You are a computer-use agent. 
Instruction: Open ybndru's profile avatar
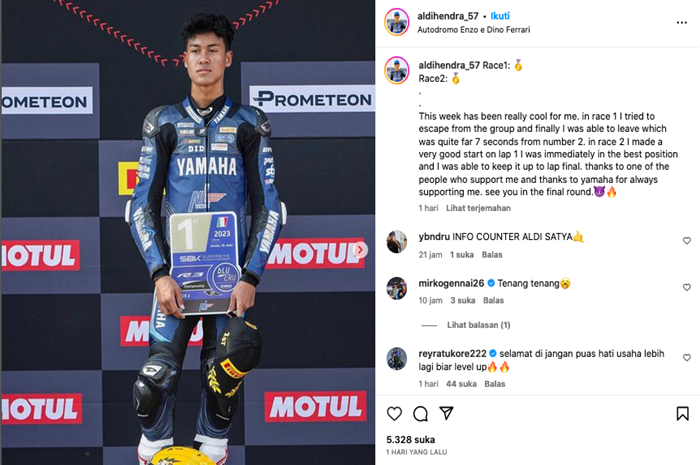[396, 241]
